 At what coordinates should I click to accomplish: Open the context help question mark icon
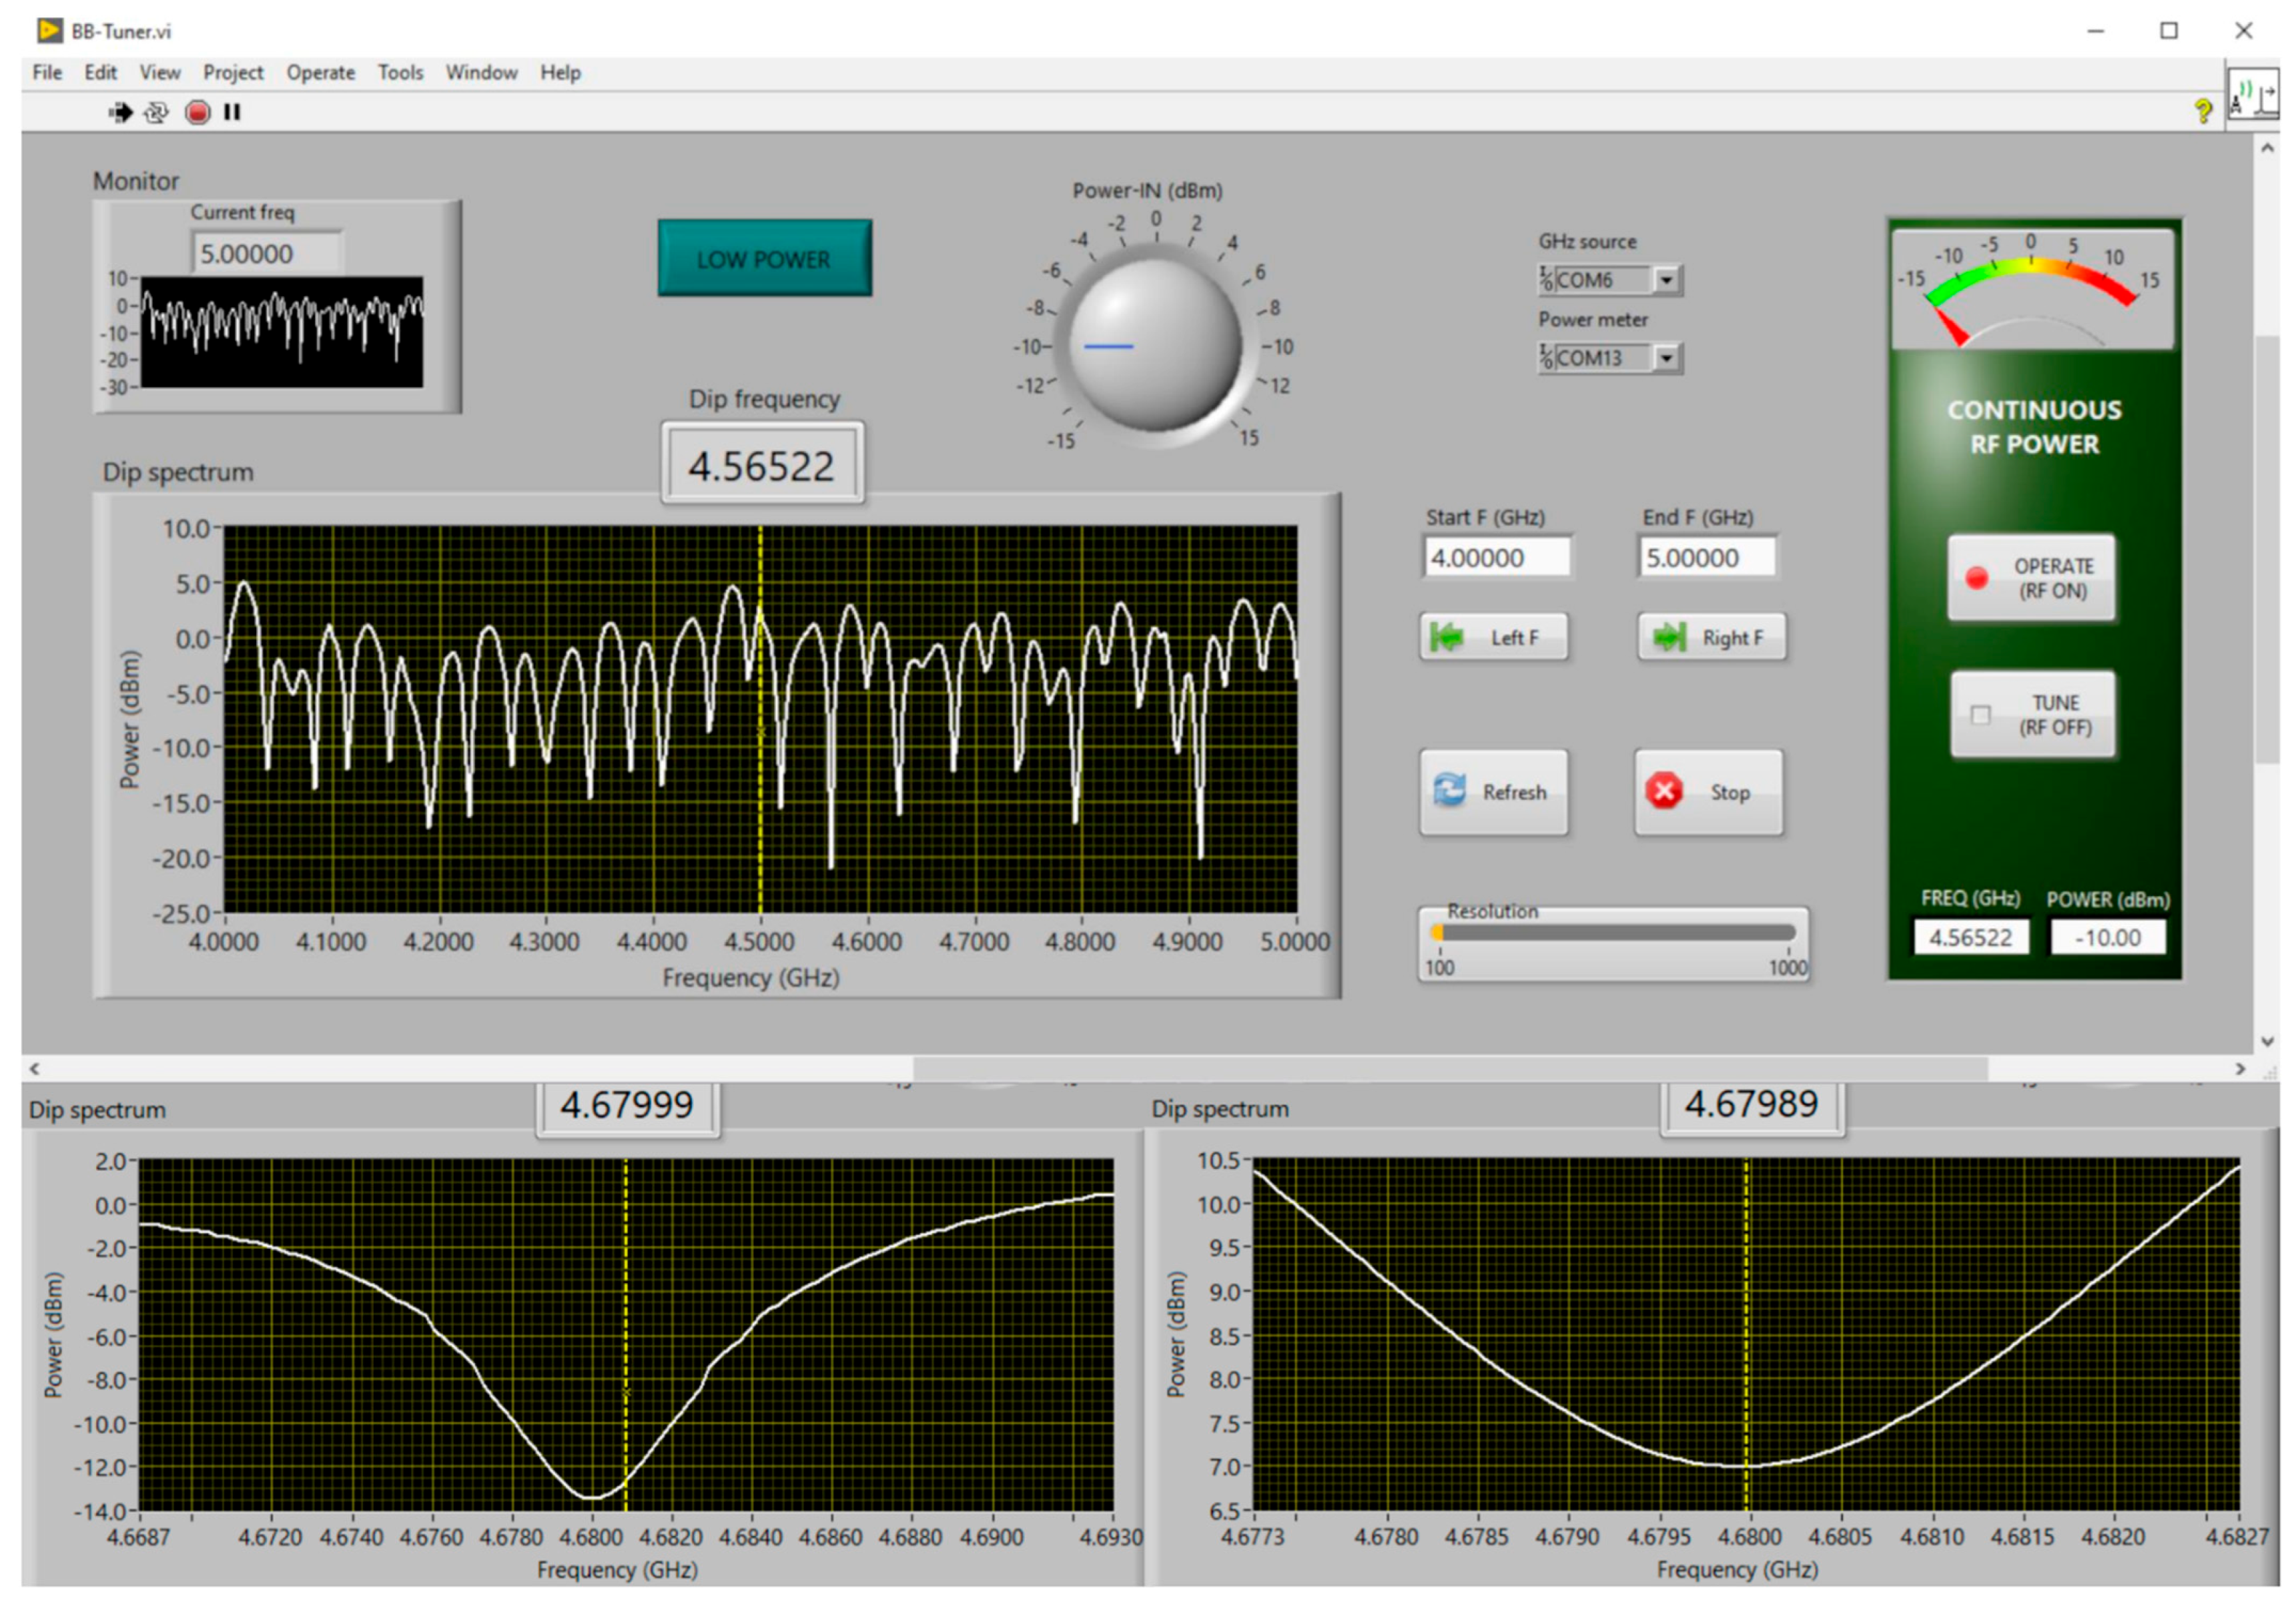point(2202,110)
